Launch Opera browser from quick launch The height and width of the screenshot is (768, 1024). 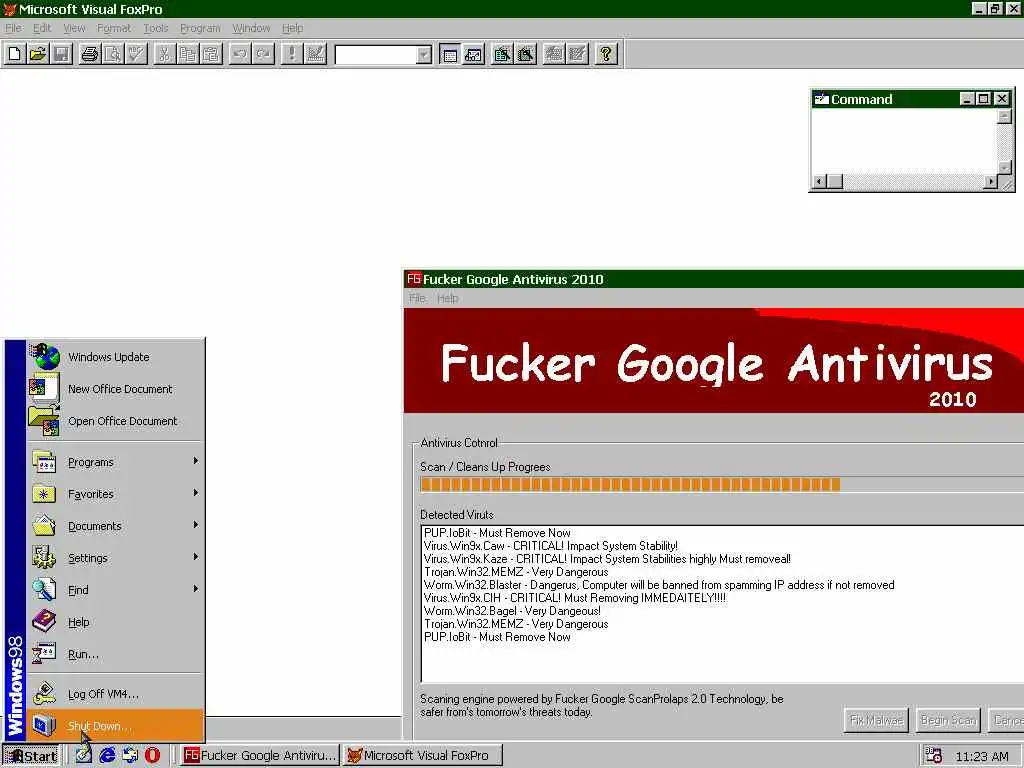tap(153, 756)
